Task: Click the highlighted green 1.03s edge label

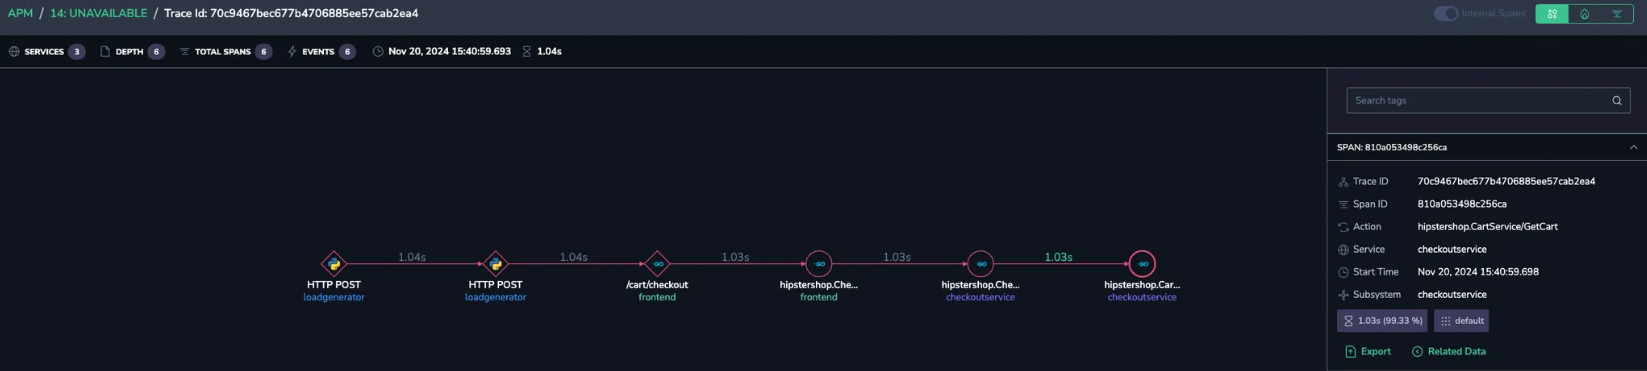Action: tap(1058, 257)
